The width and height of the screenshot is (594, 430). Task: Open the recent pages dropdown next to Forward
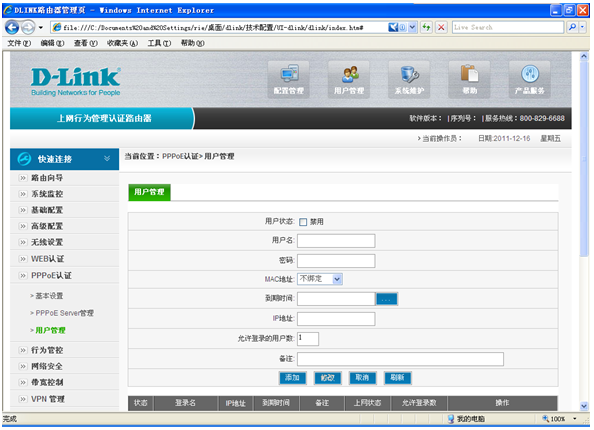pyautogui.click(x=41, y=28)
